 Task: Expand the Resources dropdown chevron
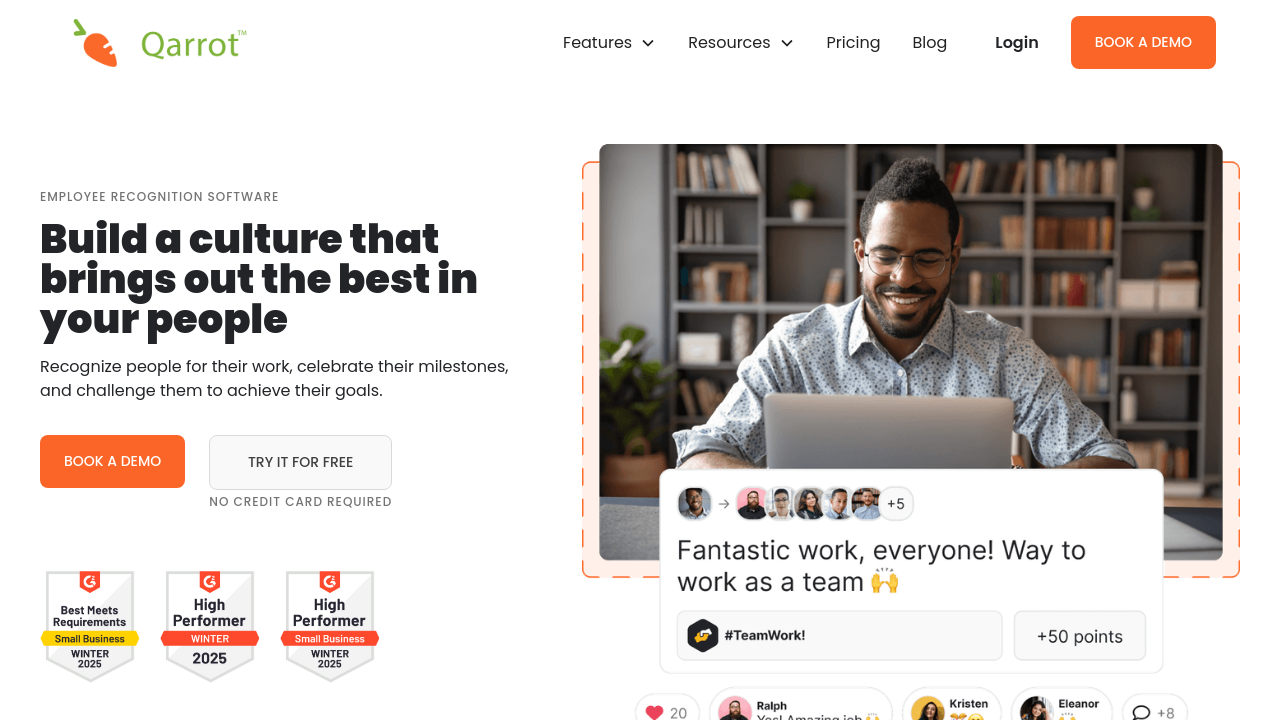(787, 43)
